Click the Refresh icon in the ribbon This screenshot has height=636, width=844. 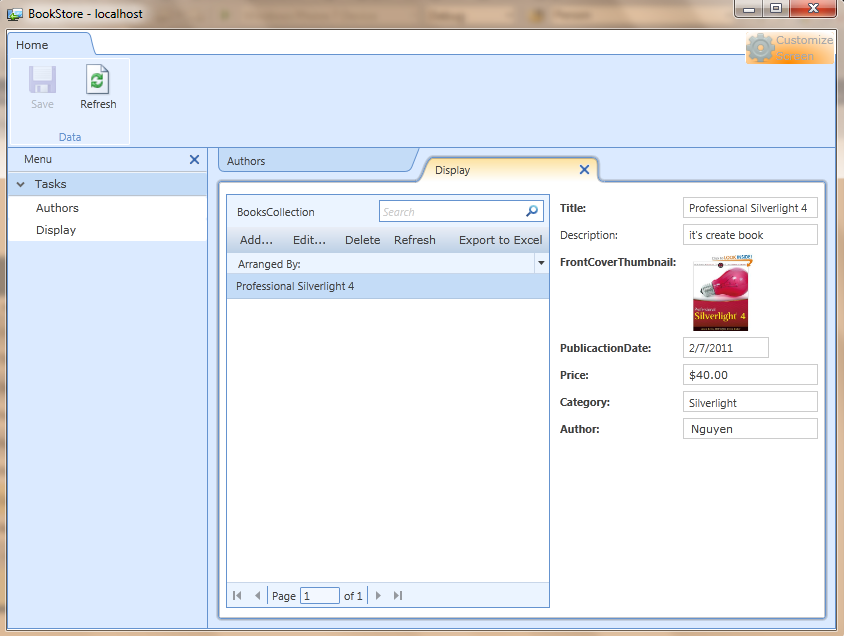(98, 81)
